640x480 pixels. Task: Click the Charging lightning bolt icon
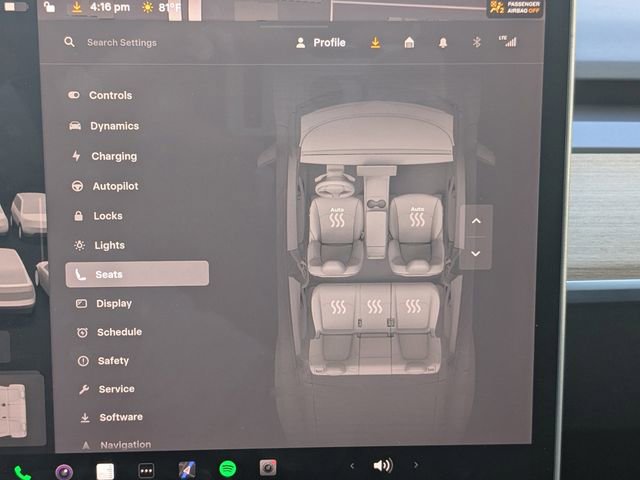coord(76,156)
